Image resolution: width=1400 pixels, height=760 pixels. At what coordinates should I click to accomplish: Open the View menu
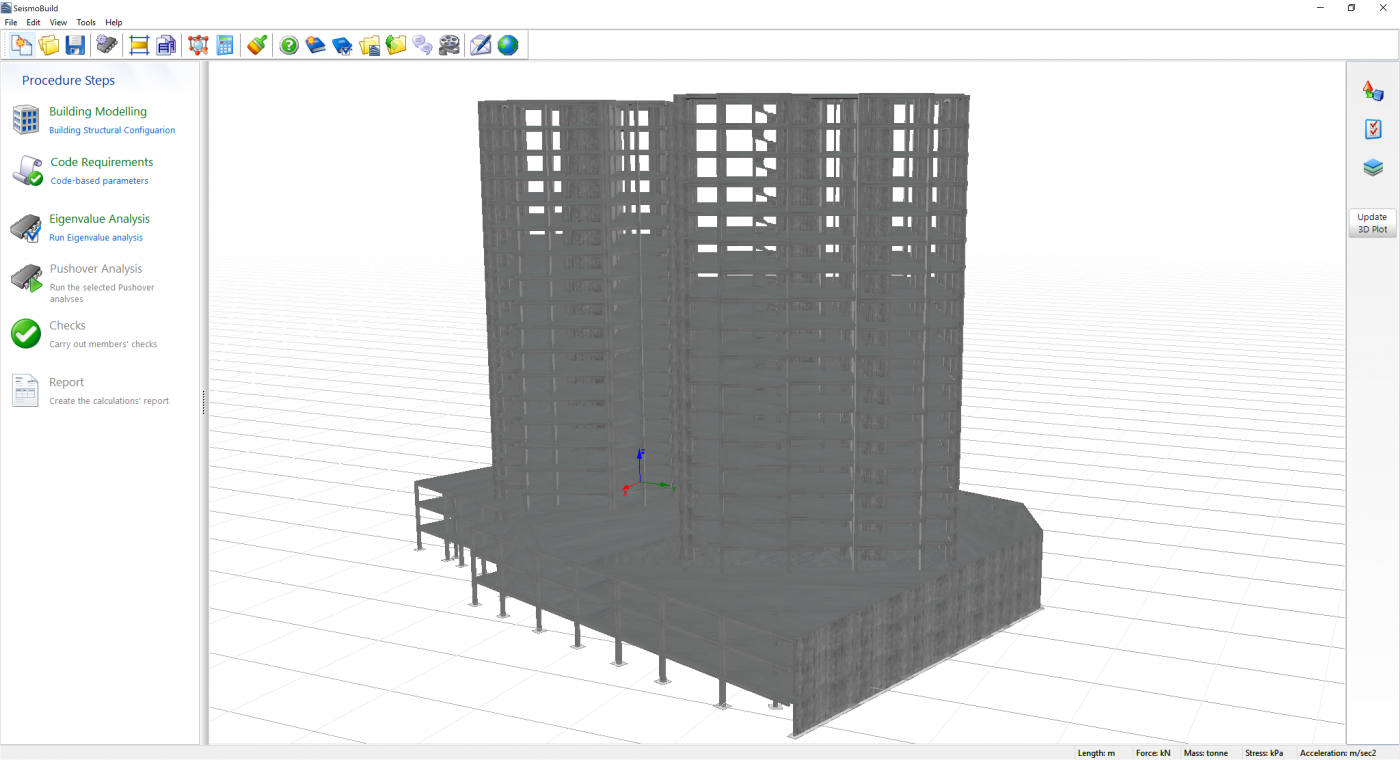tap(58, 22)
